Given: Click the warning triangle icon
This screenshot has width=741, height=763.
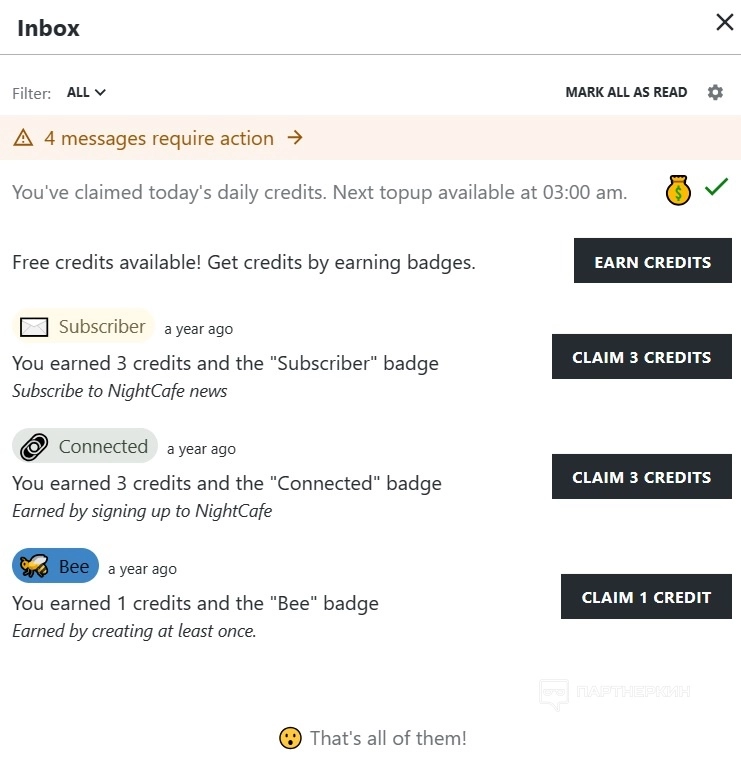Looking at the screenshot, I should tap(23, 139).
